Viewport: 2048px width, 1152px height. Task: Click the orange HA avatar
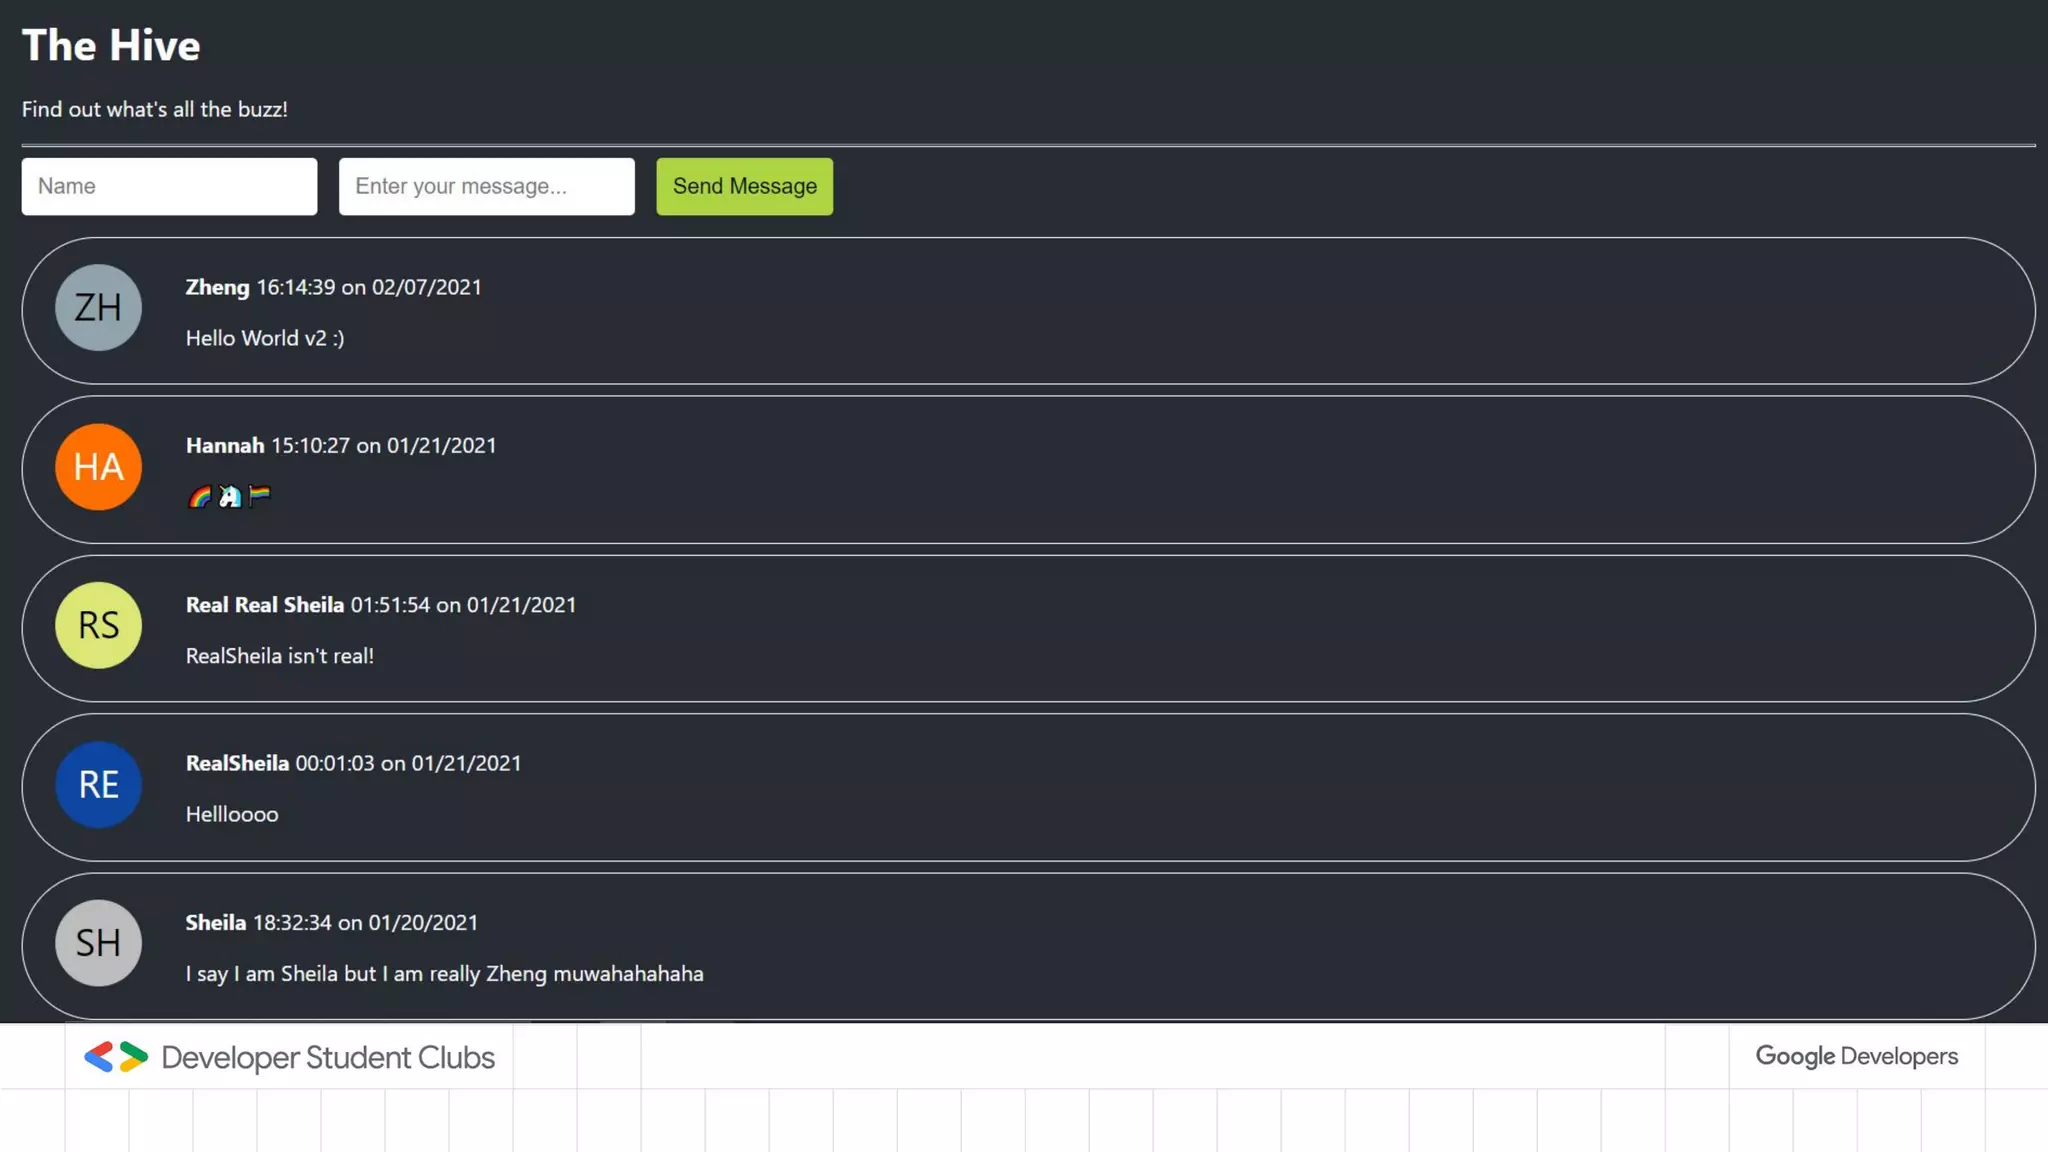coord(98,466)
